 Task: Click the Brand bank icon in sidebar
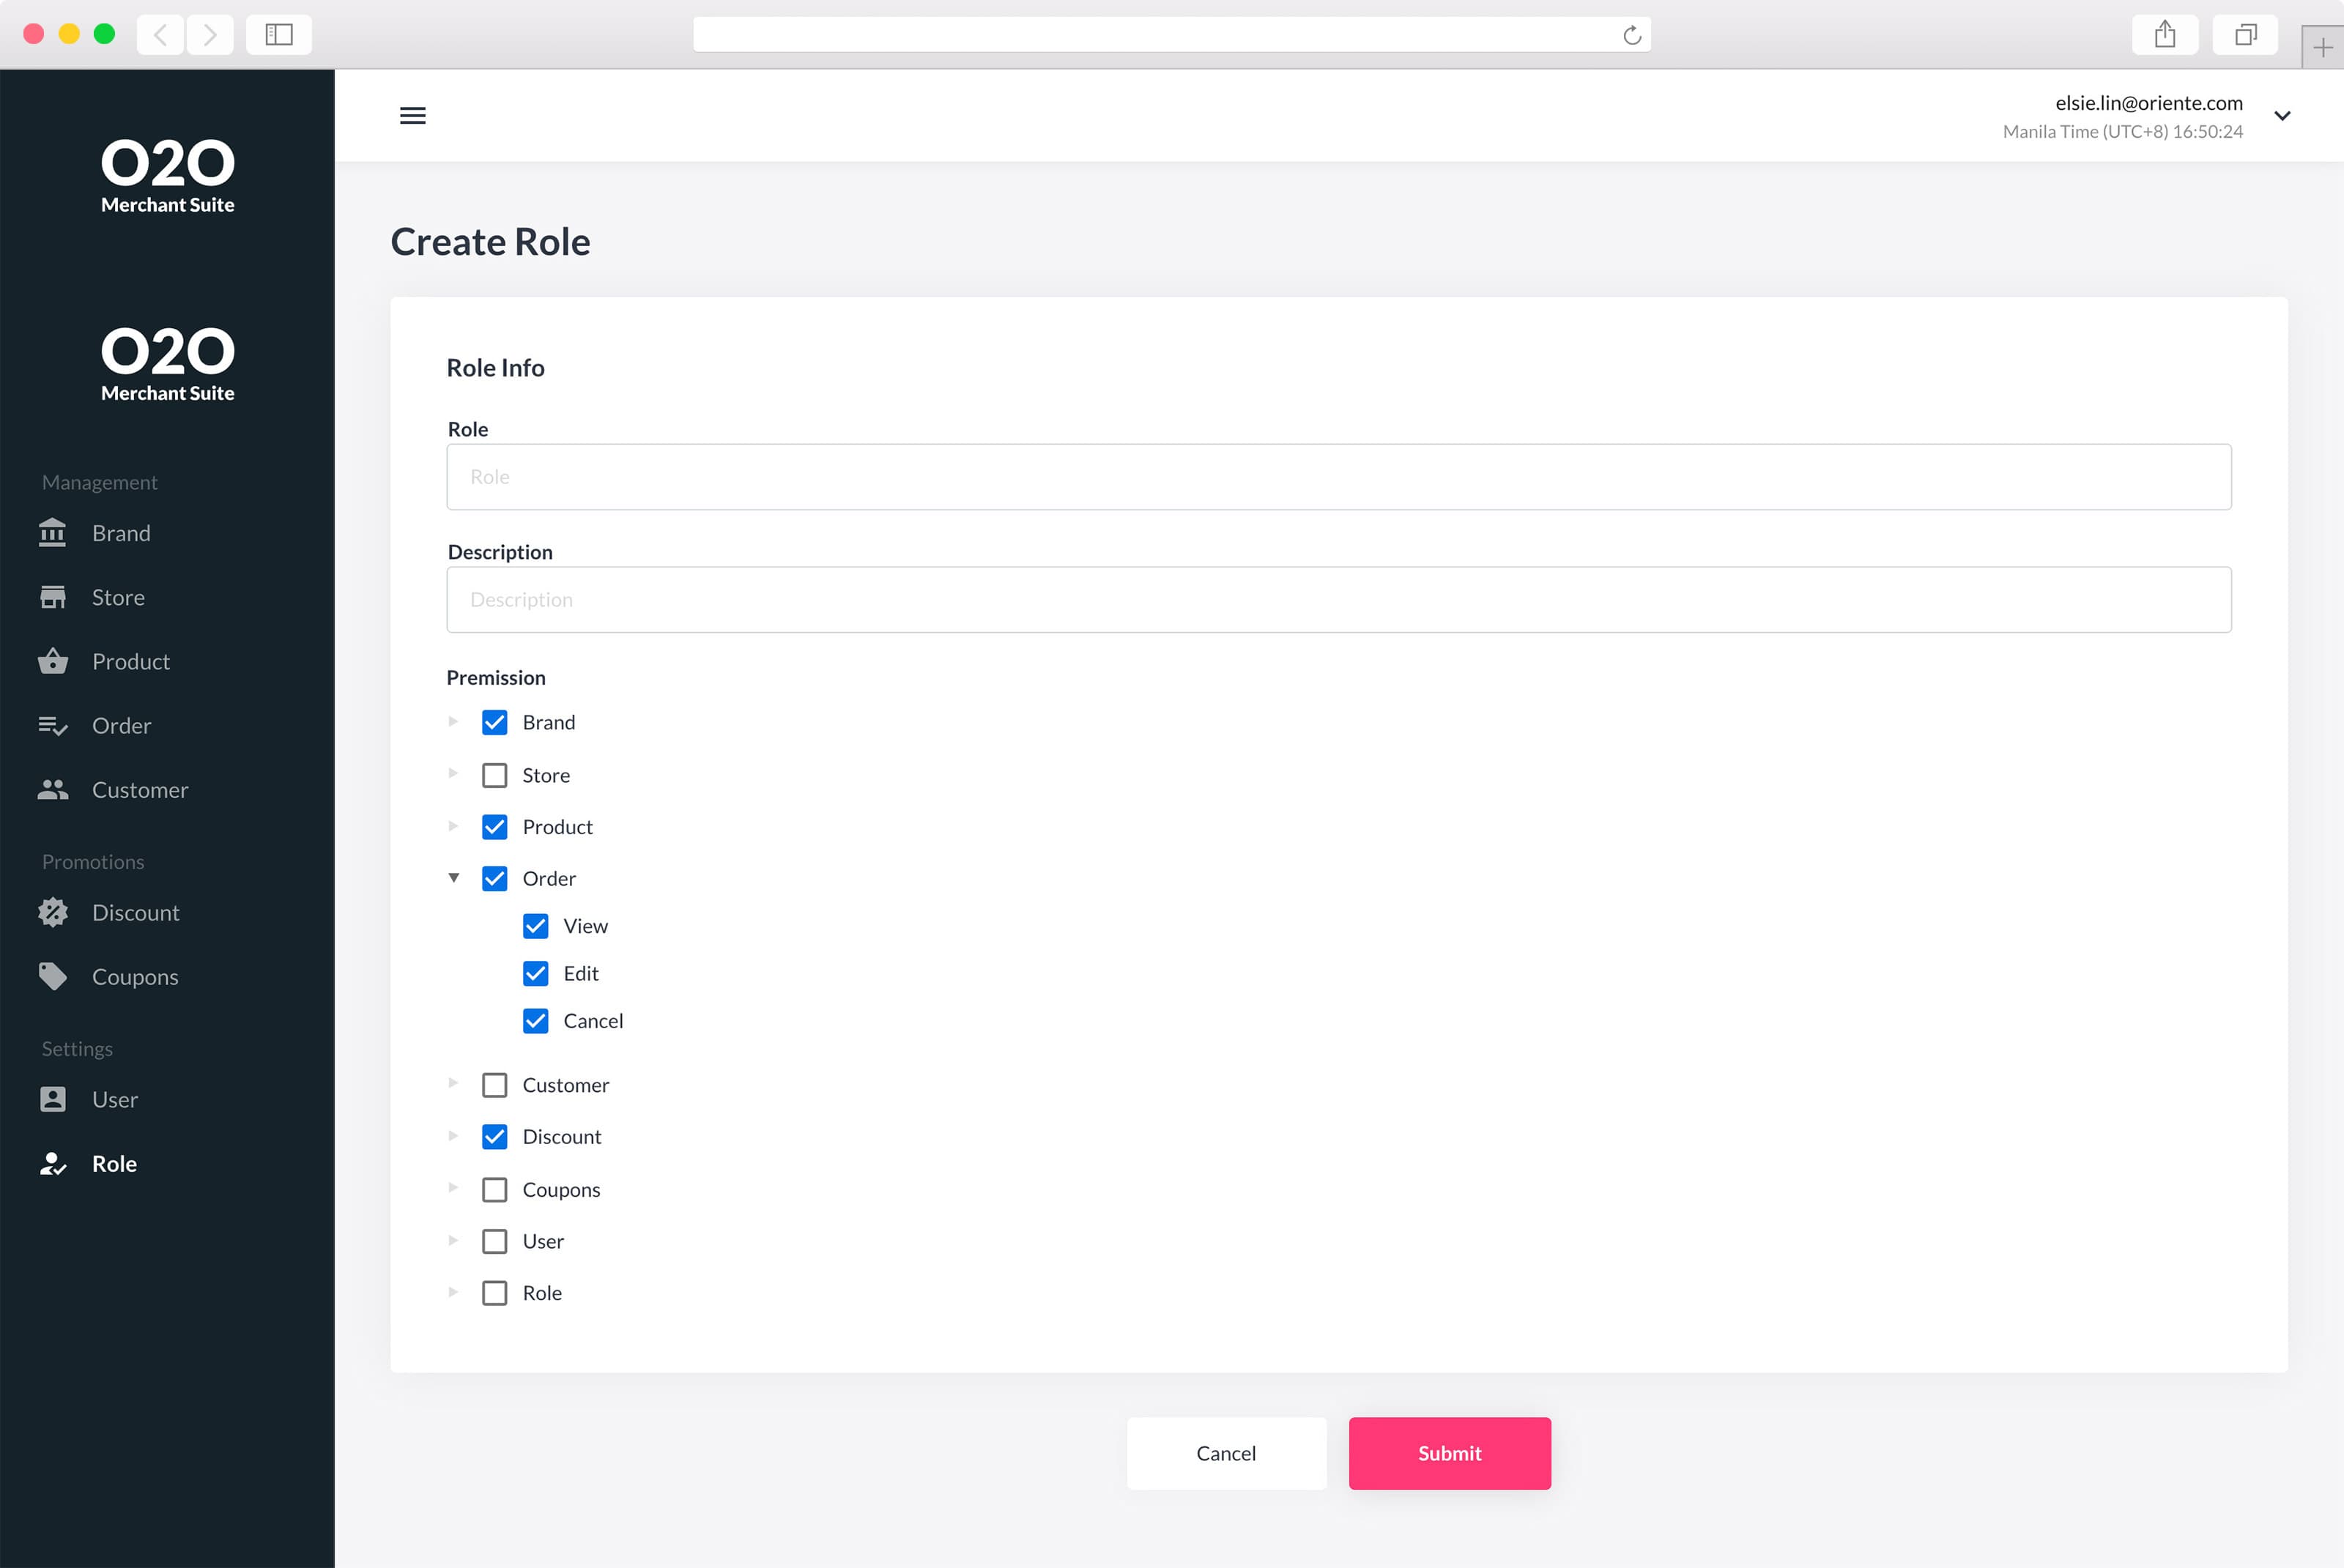52,533
